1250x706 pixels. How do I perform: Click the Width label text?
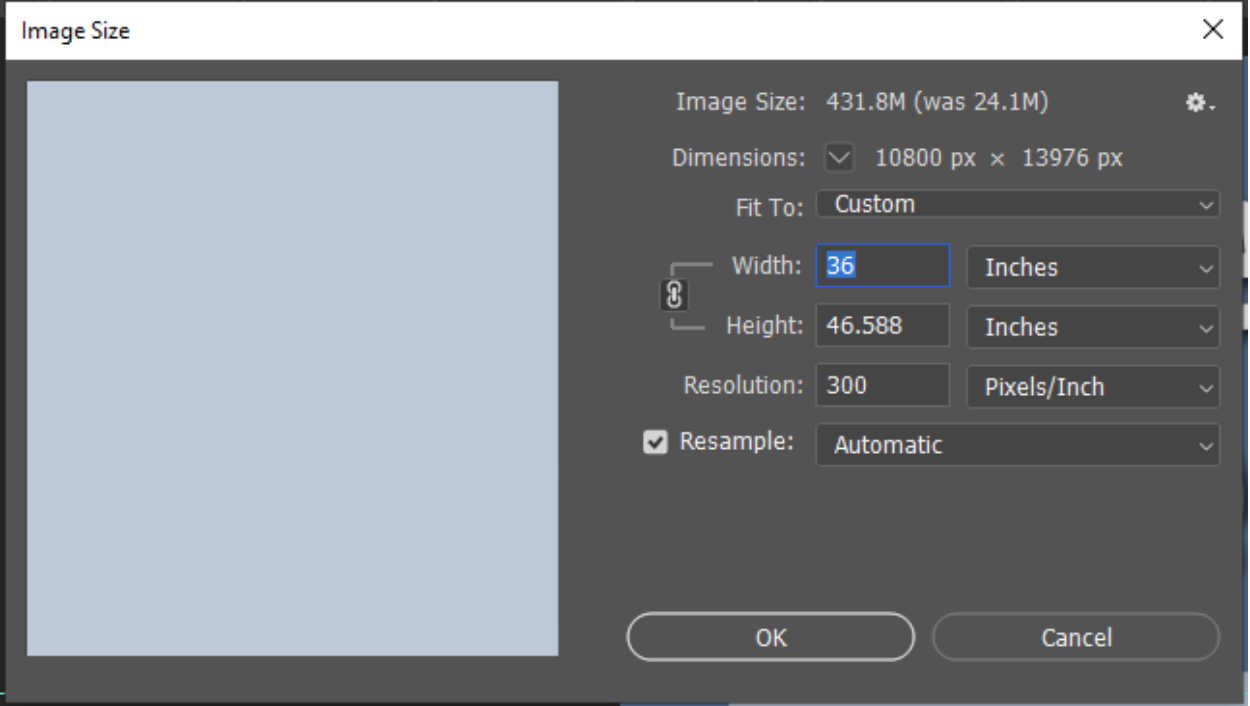pos(766,267)
